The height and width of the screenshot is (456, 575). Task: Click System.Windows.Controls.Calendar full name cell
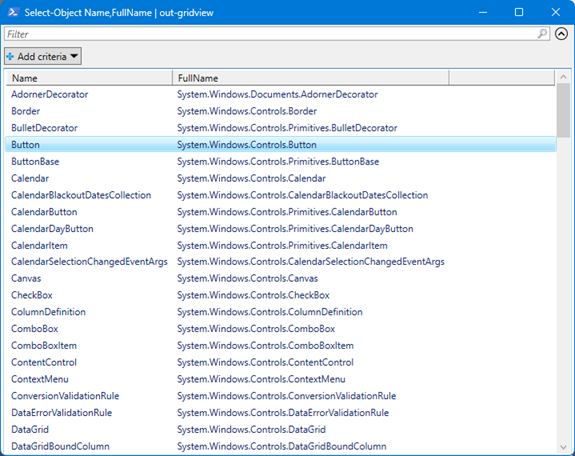[x=251, y=178]
